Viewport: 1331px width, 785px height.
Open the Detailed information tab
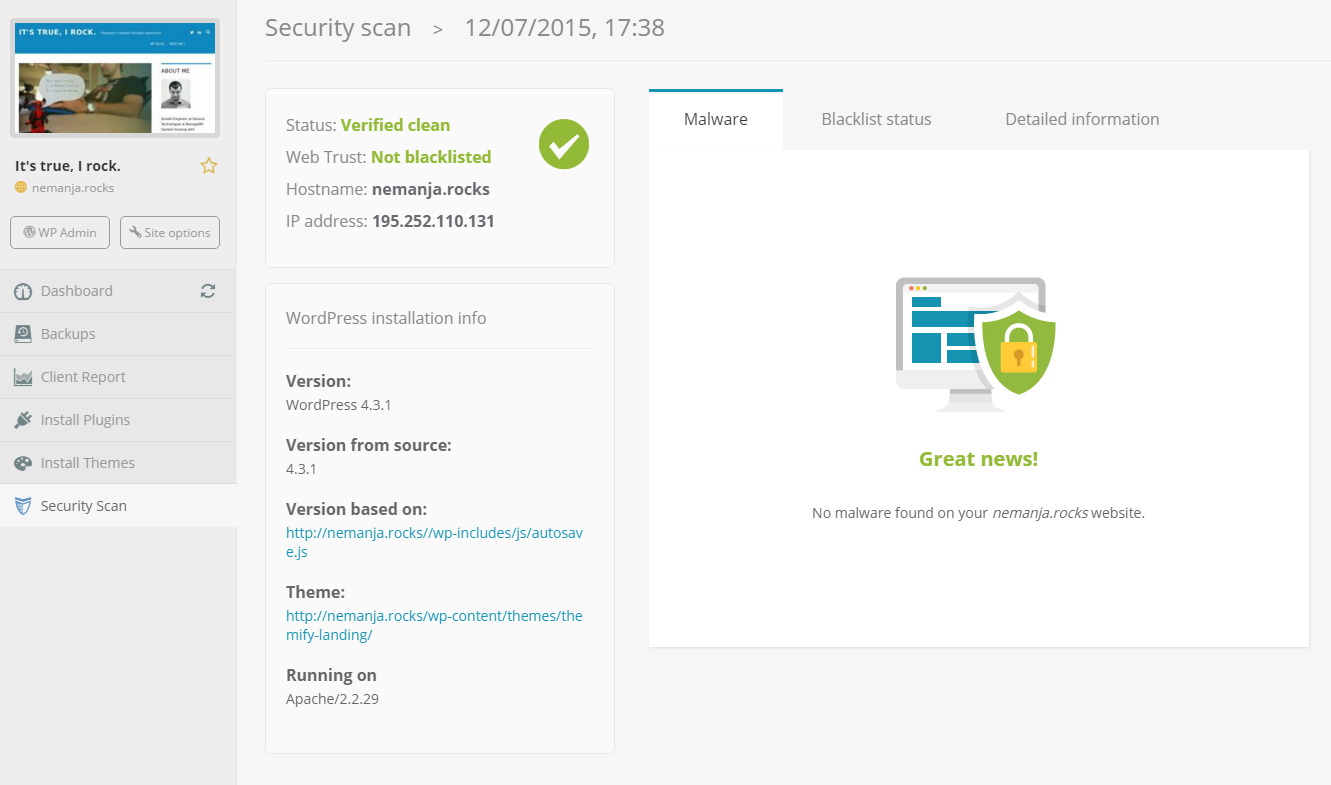1082,119
